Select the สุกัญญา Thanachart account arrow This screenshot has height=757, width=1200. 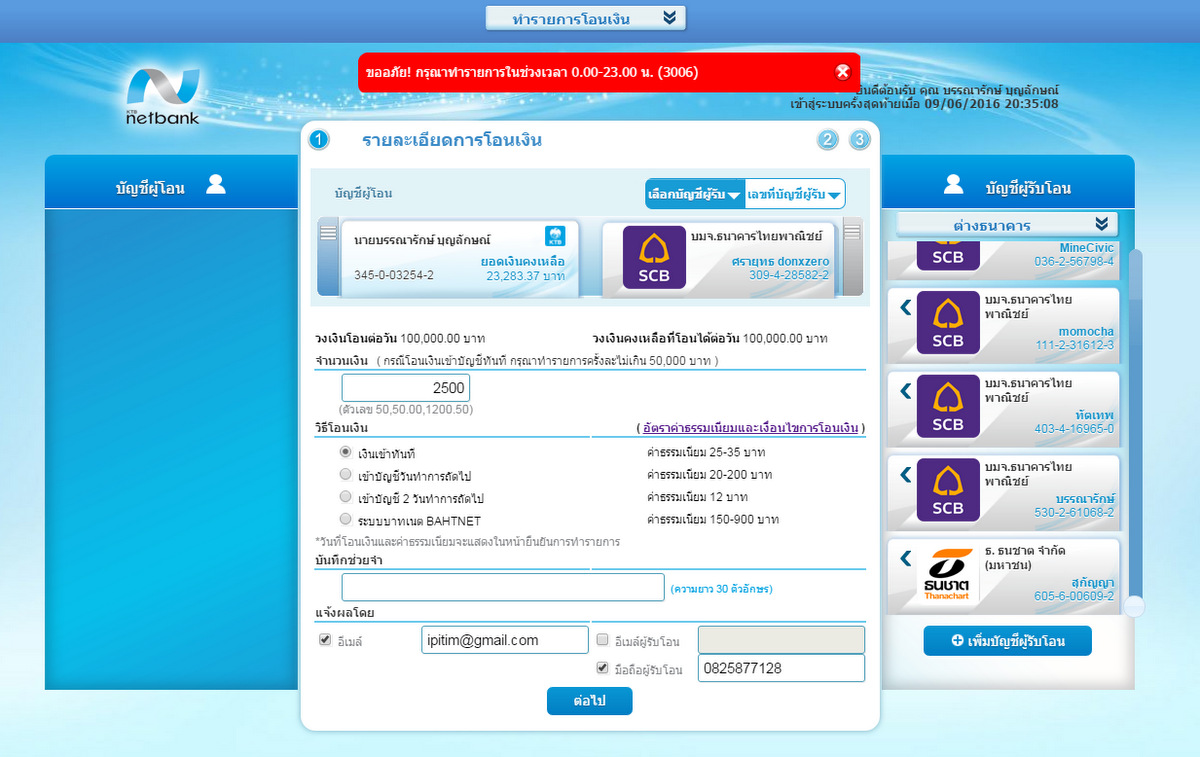(906, 558)
